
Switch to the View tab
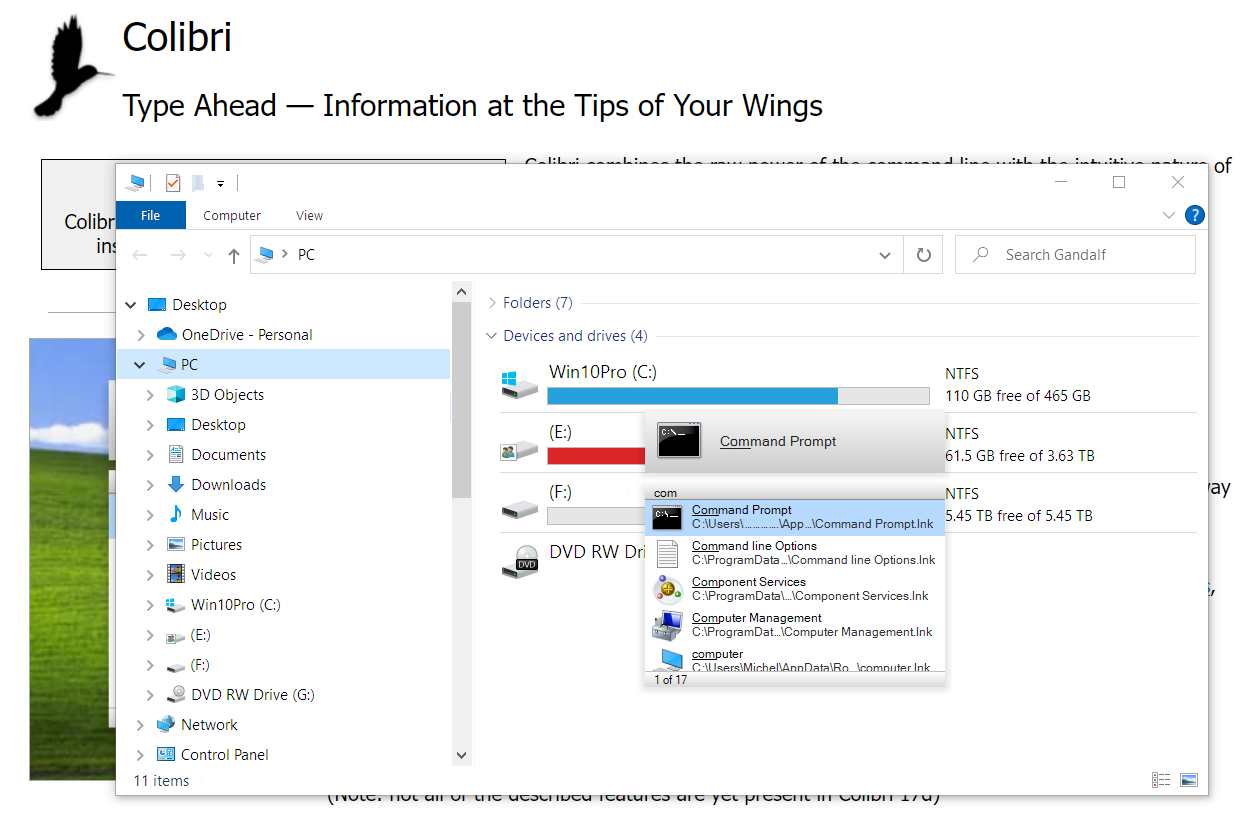pos(309,215)
